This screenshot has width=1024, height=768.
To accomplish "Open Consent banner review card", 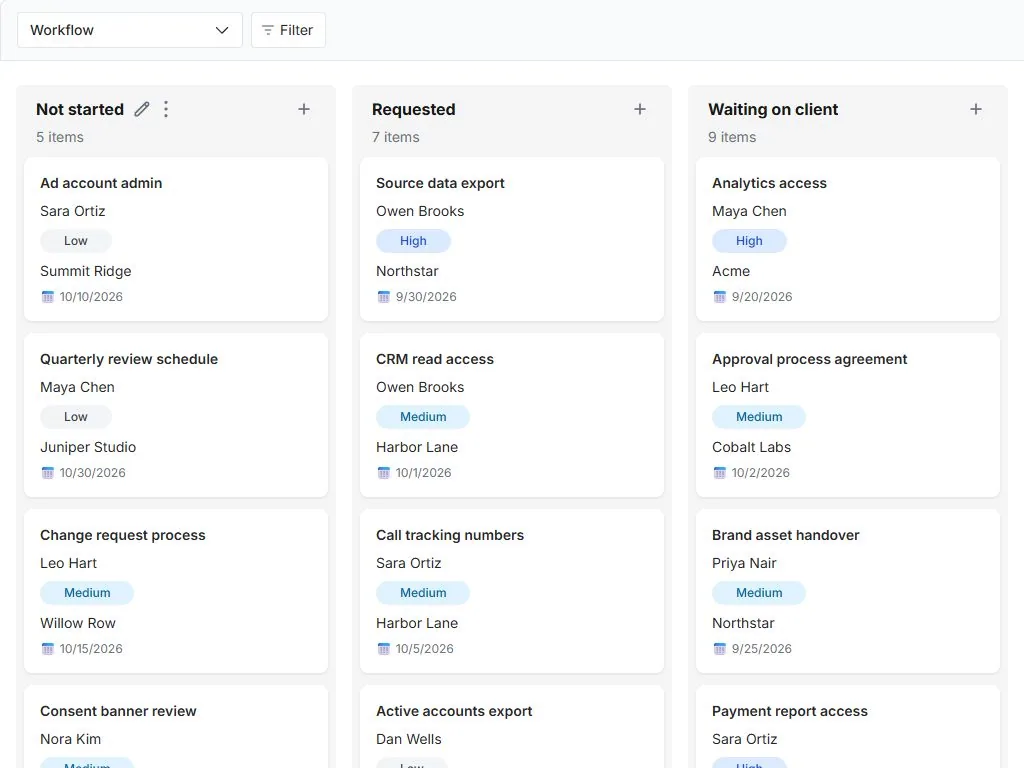I will [176, 727].
